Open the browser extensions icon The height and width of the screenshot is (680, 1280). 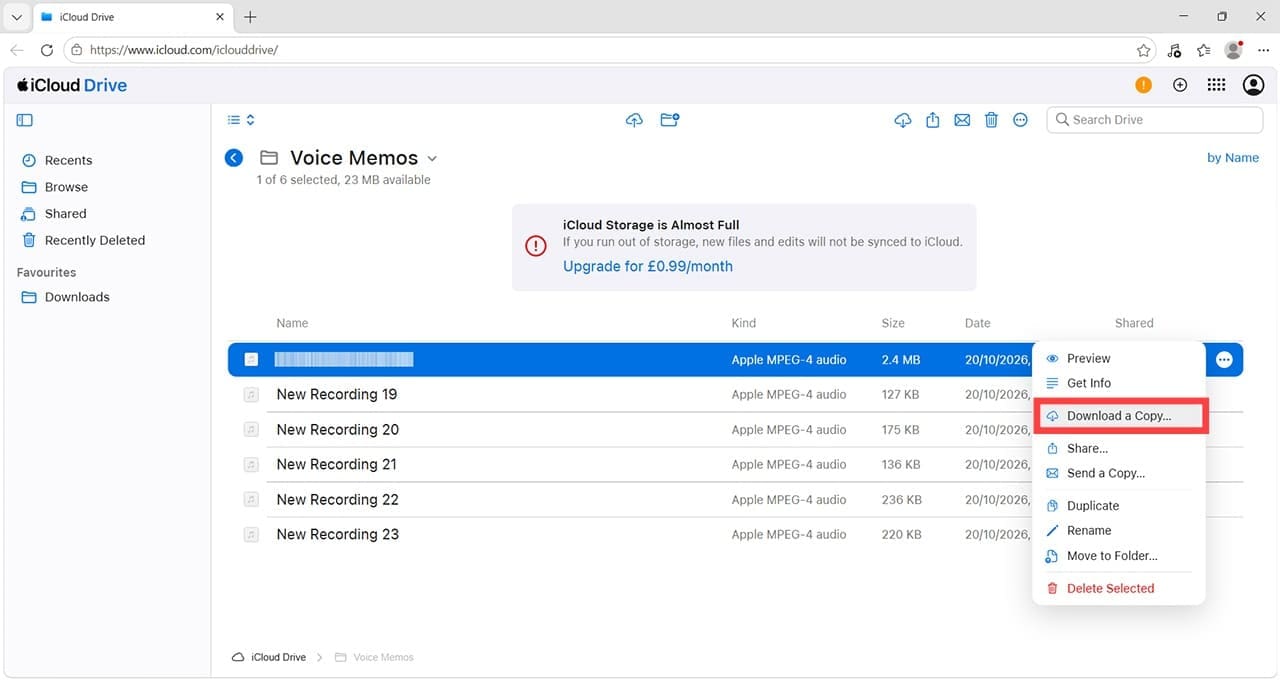(x=1174, y=50)
